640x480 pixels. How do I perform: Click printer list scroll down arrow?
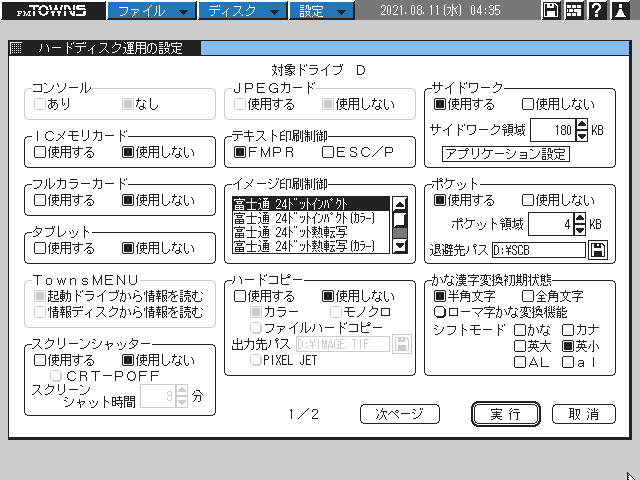click(400, 246)
